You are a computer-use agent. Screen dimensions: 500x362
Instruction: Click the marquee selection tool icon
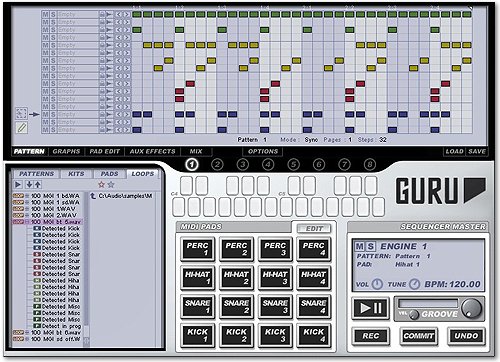coord(21,113)
